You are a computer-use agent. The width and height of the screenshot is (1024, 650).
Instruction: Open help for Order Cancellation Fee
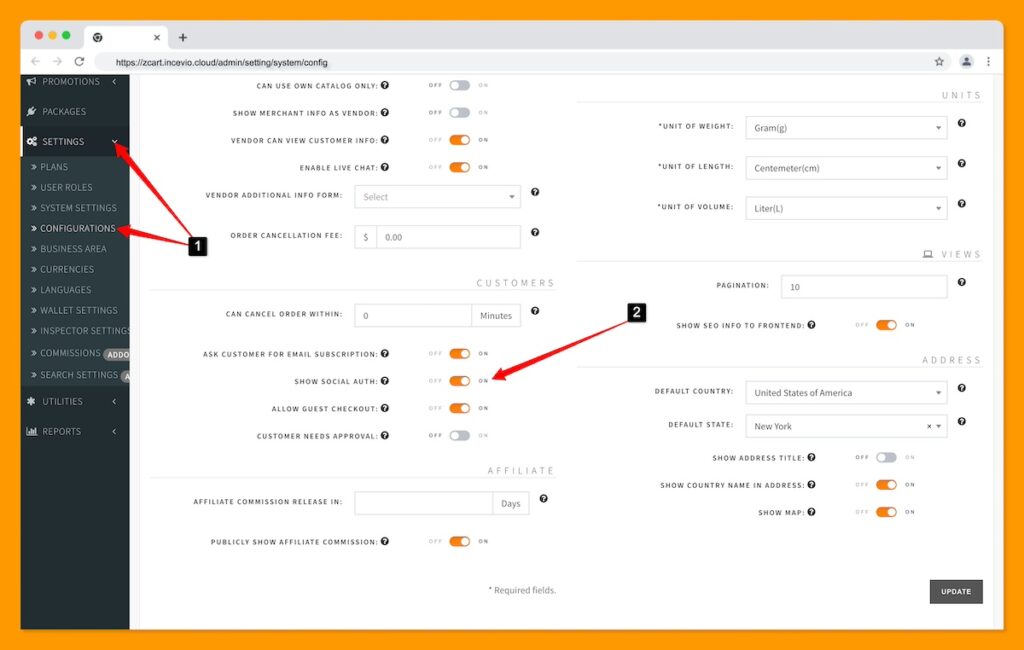click(x=535, y=231)
